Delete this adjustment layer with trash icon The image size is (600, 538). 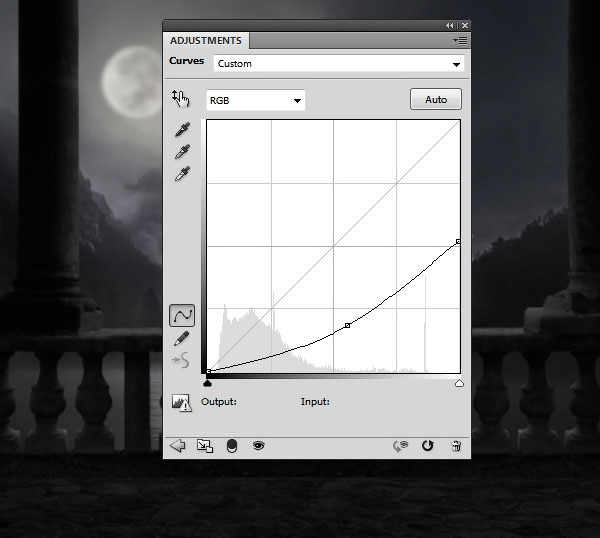pos(456,446)
